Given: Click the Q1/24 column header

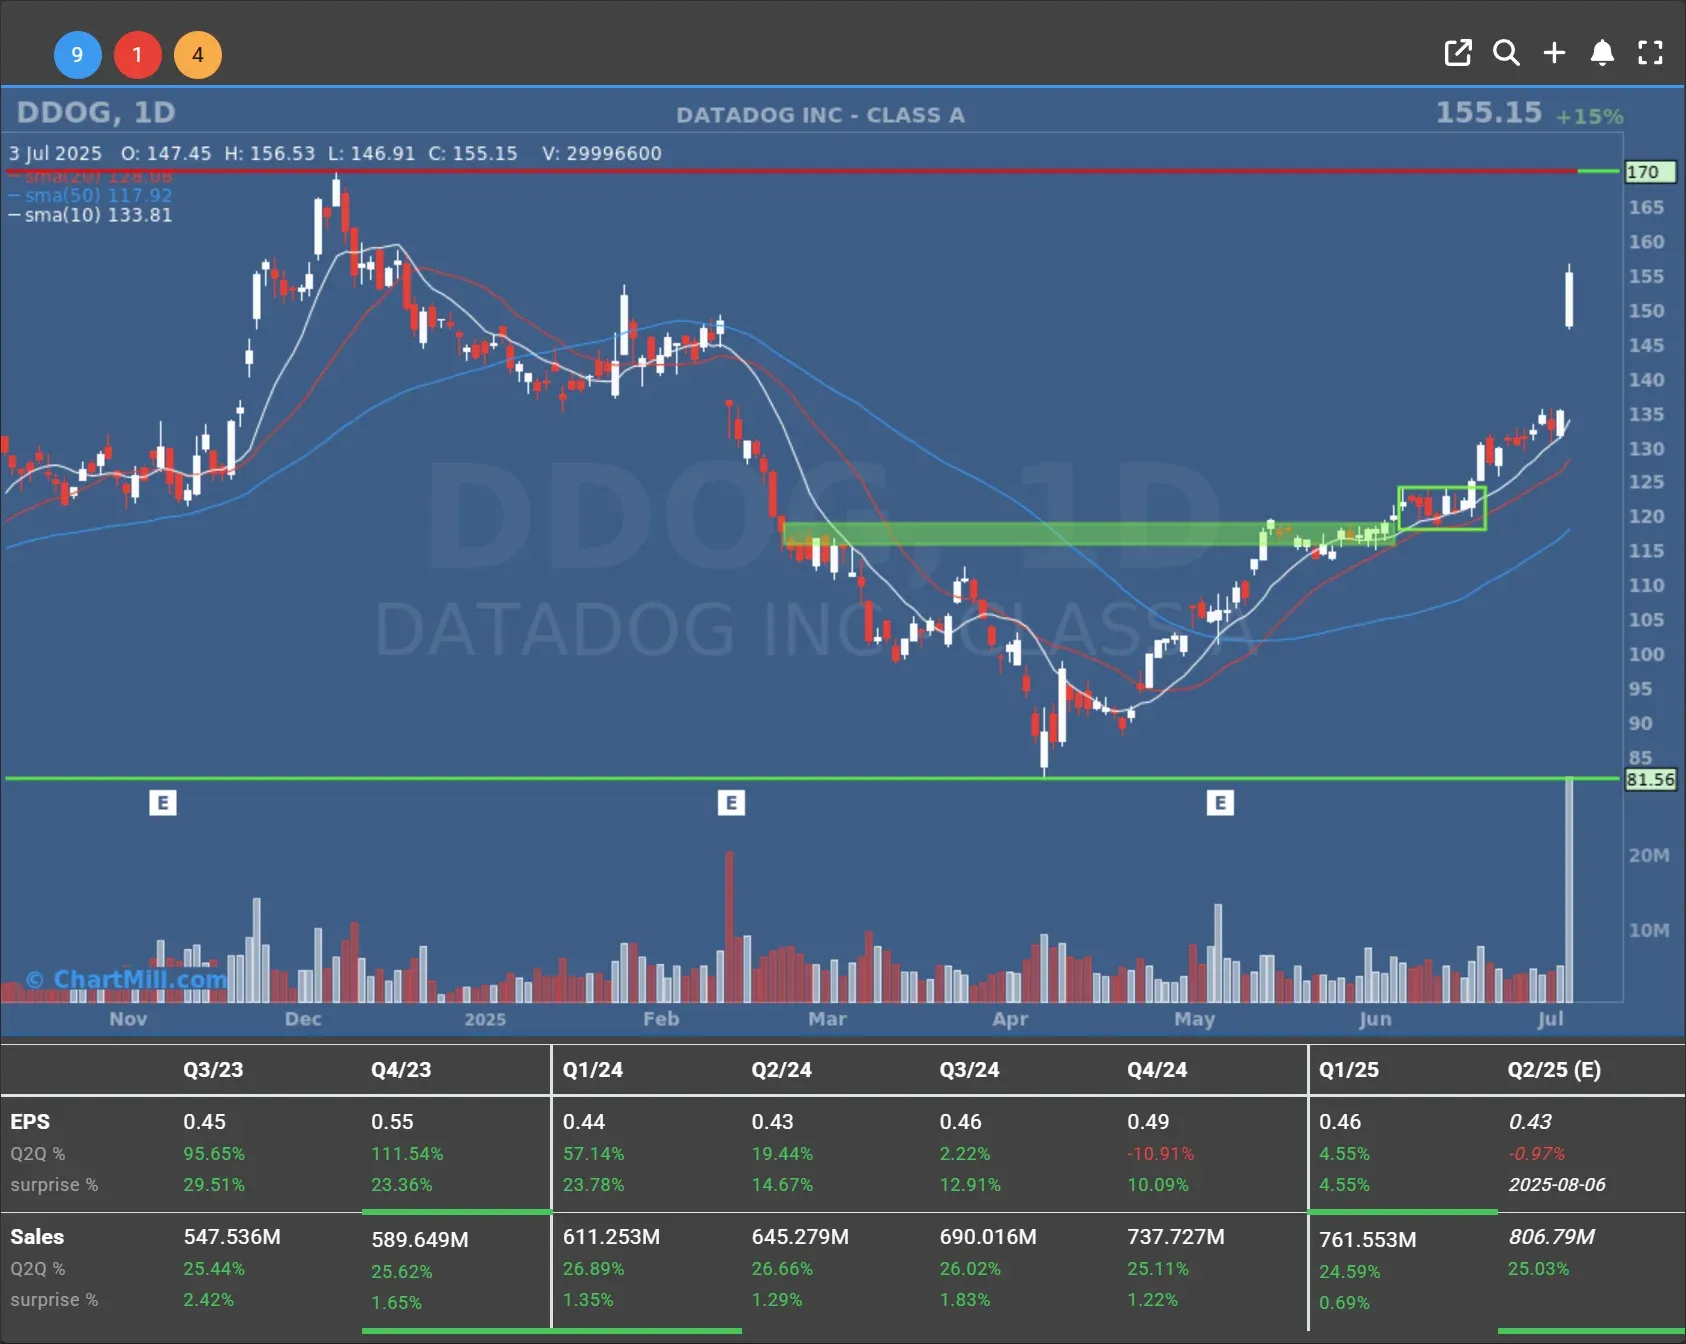Looking at the screenshot, I should 592,1069.
